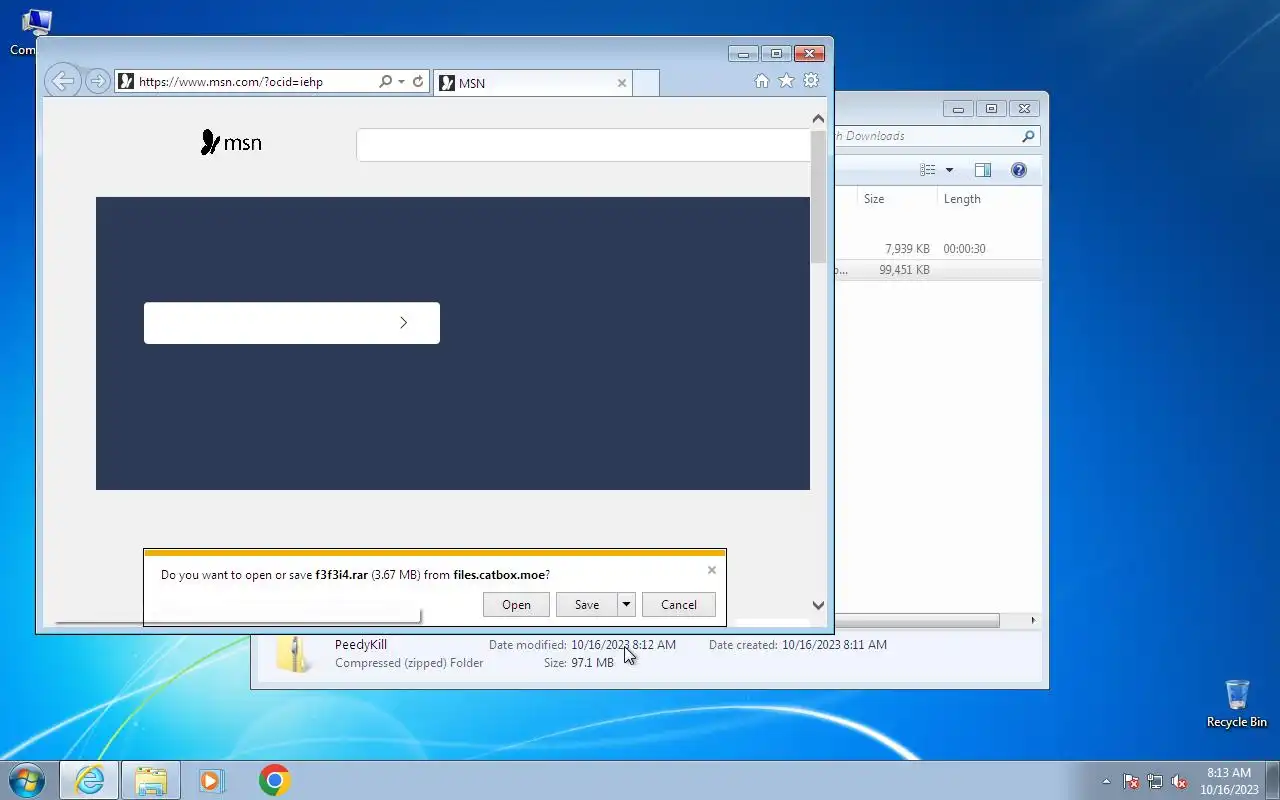
Task: Click the IE forward arrow button
Action: click(97, 81)
